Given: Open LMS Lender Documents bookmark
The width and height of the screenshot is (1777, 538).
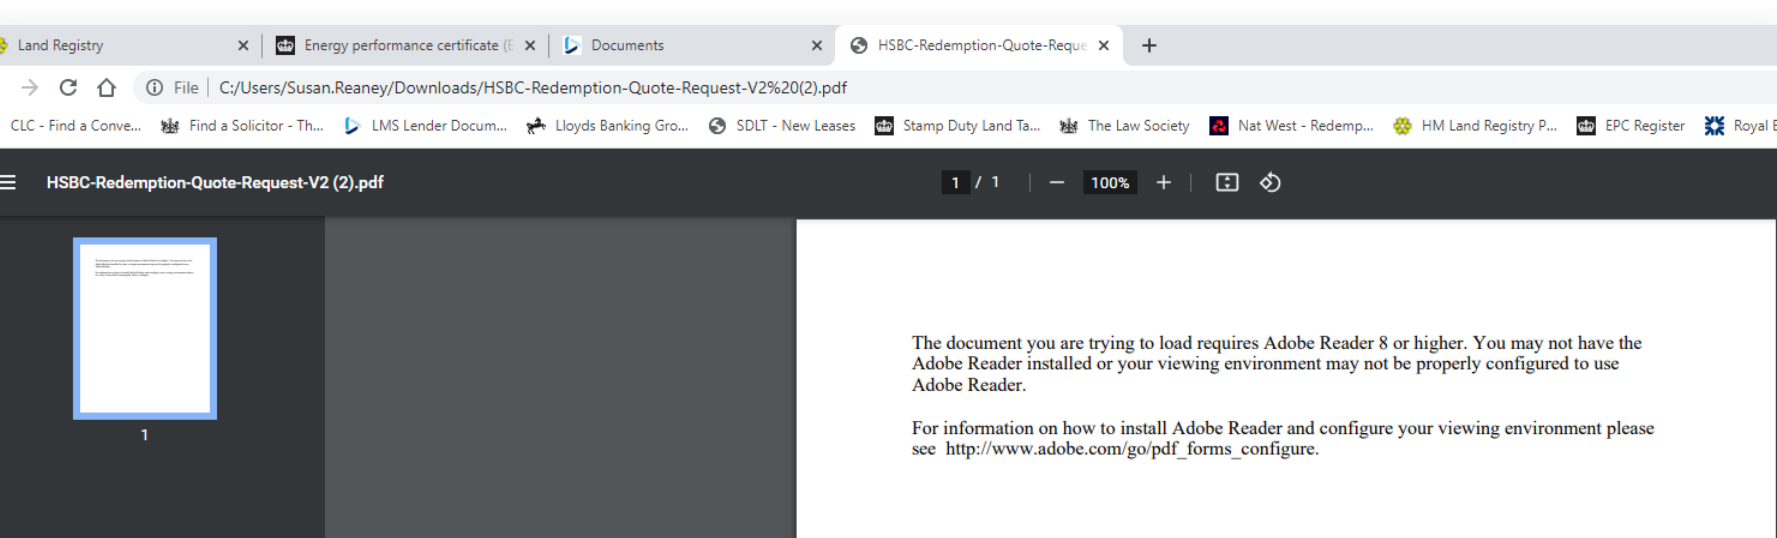Looking at the screenshot, I should pyautogui.click(x=425, y=126).
